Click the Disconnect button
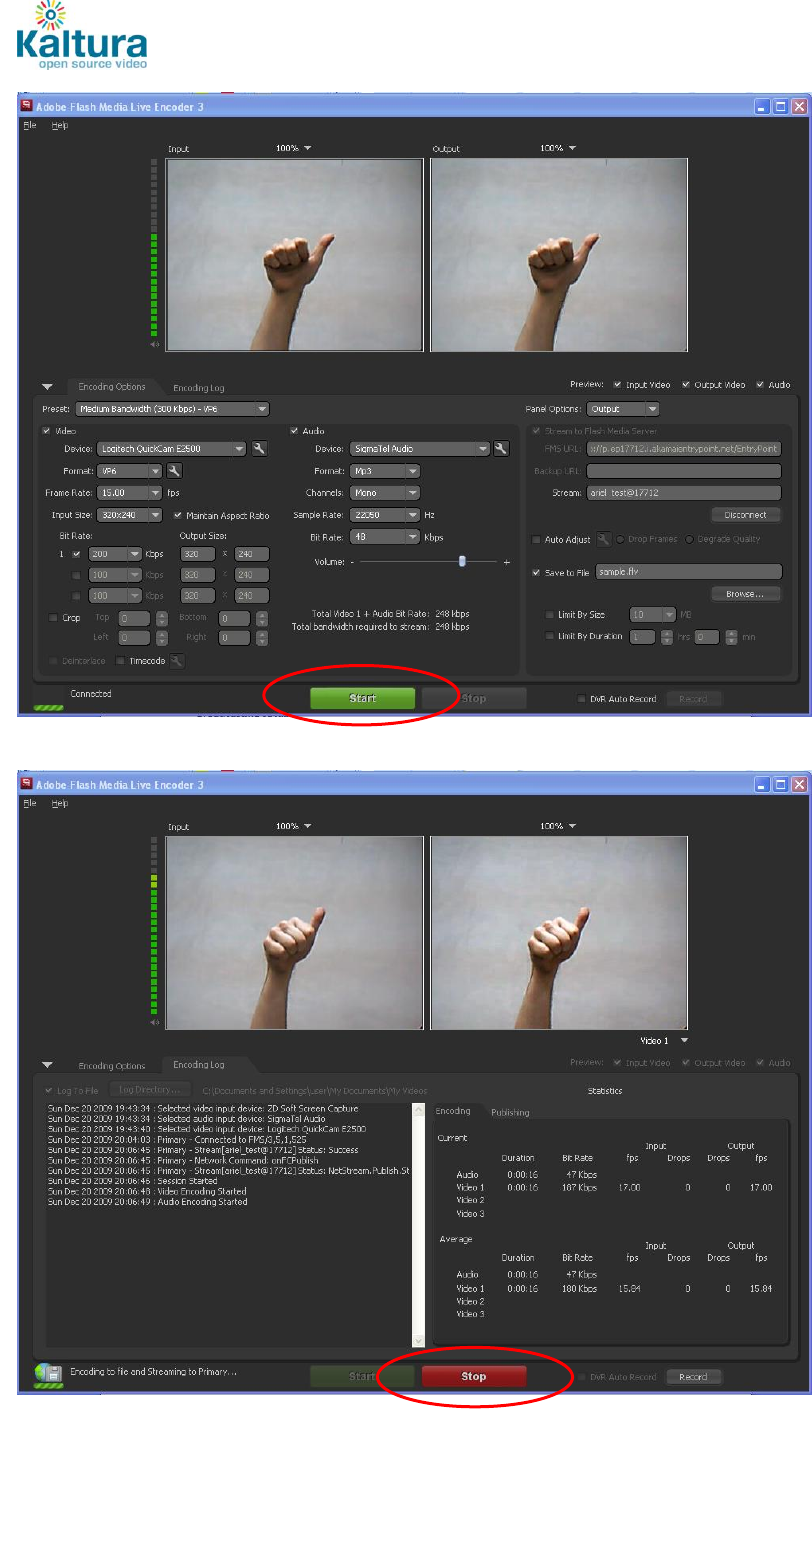The image size is (812, 1549). click(745, 515)
